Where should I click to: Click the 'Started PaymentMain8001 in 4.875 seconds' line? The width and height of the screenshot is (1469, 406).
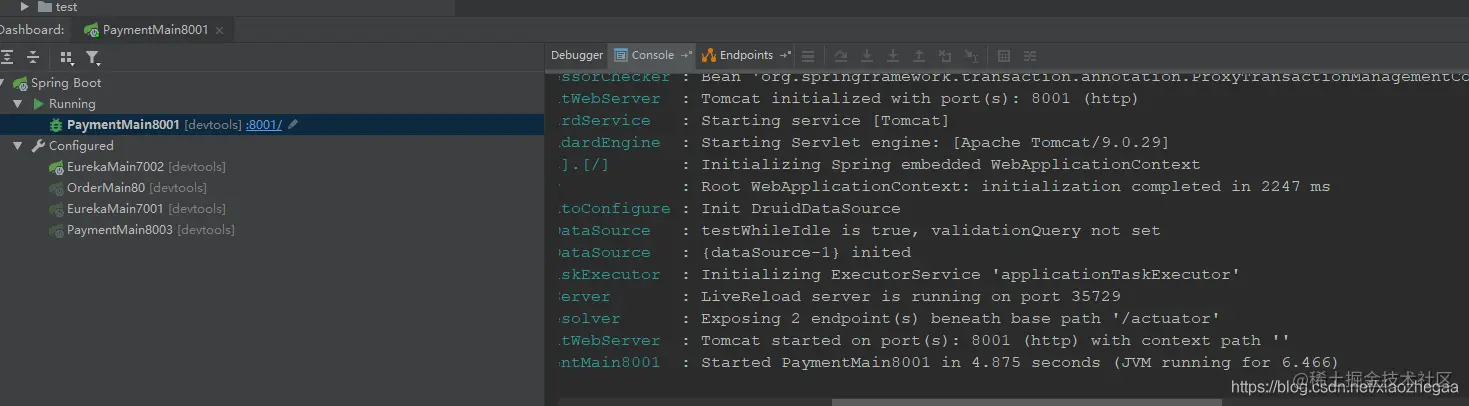tap(1019, 363)
